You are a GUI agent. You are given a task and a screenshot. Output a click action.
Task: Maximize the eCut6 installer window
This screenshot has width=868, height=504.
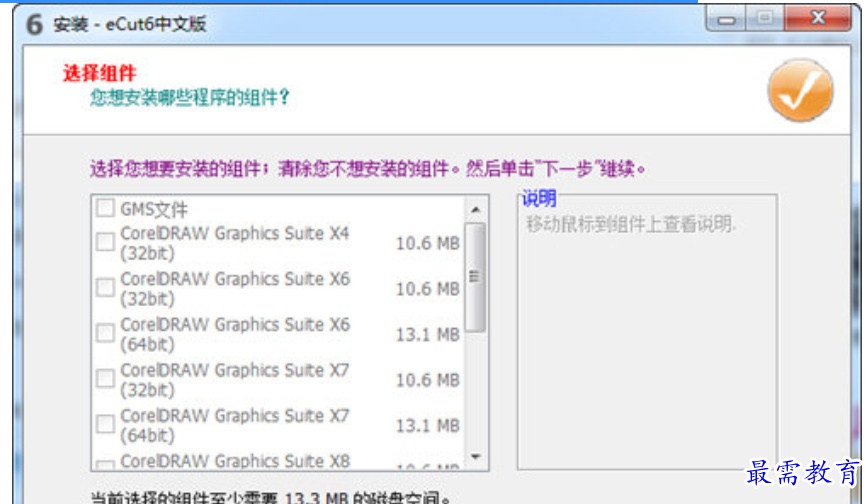click(x=765, y=19)
